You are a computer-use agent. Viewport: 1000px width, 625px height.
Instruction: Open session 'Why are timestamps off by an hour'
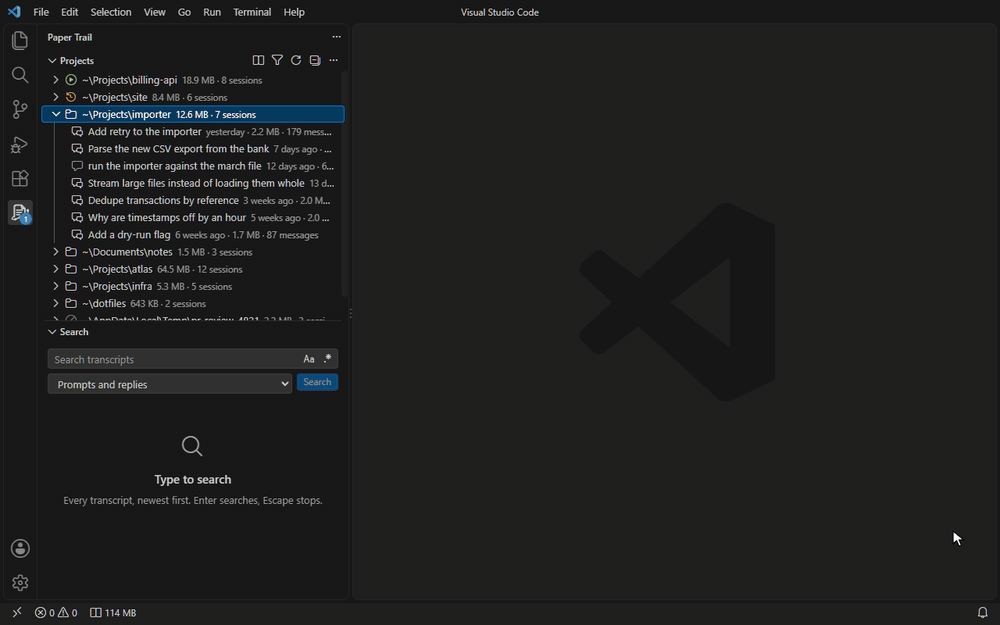point(193,217)
